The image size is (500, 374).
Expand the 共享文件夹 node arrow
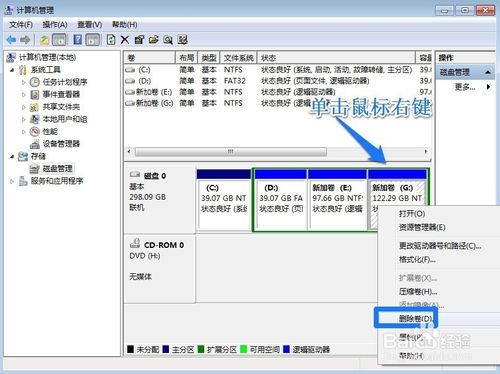coord(23,107)
